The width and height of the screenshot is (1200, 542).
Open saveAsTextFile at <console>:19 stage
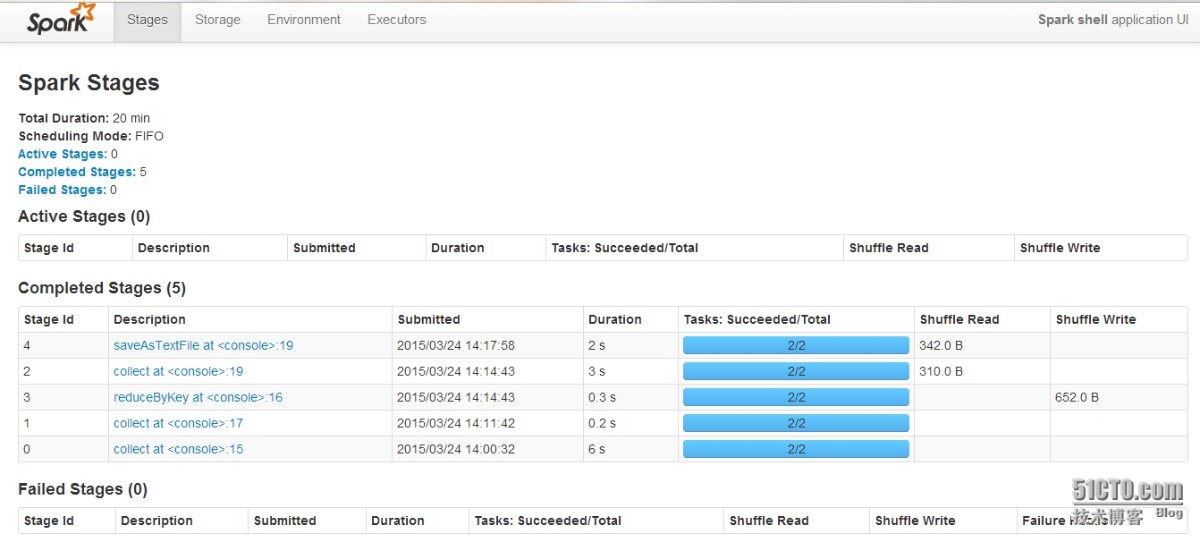(x=203, y=346)
